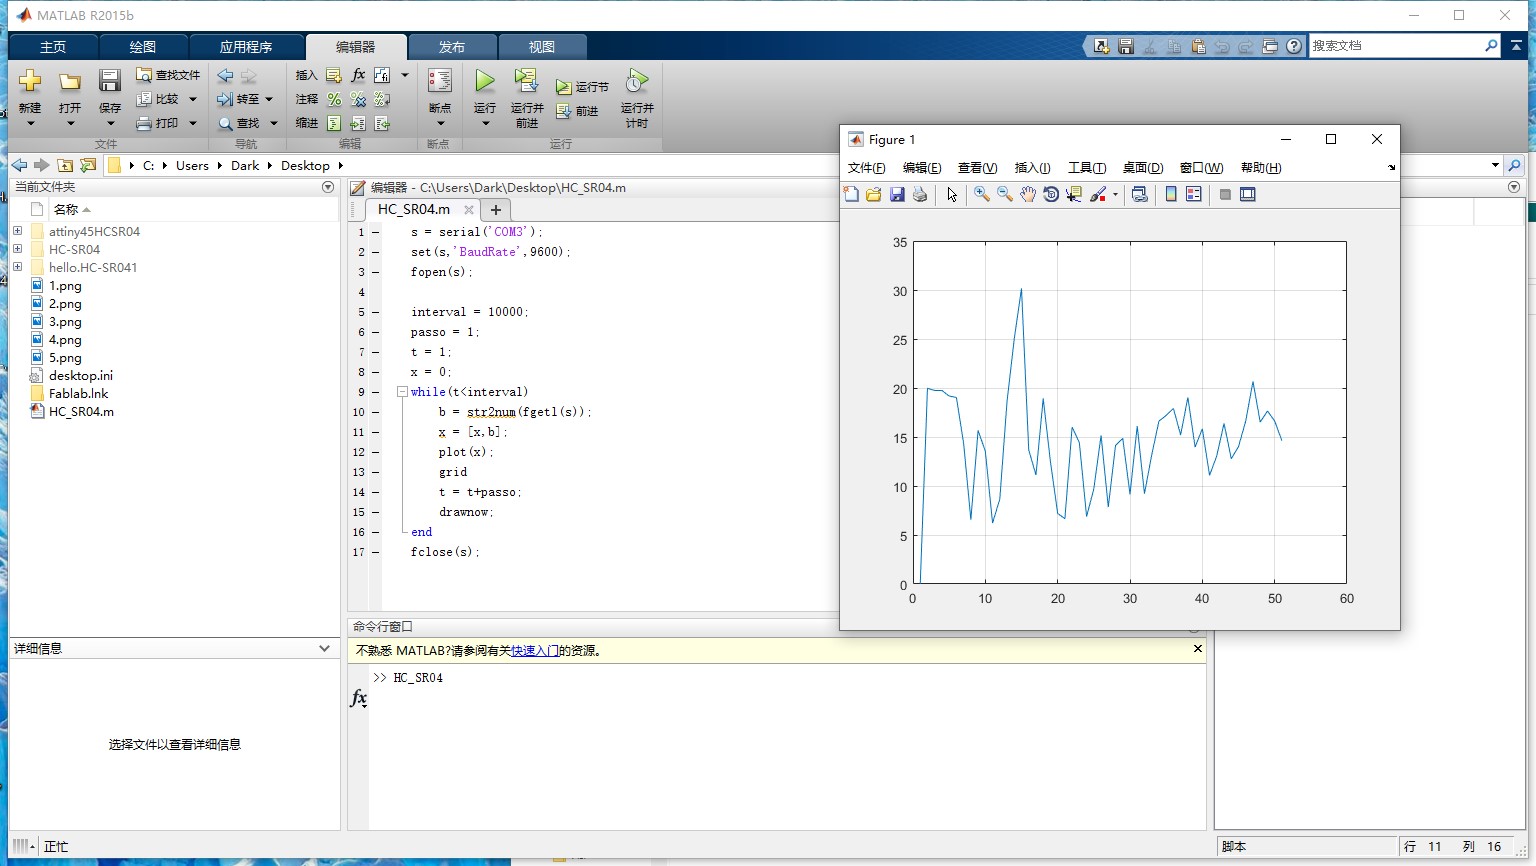Select Fablab.lnk in current folder
Screen dimensions: 1536x866
point(78,394)
